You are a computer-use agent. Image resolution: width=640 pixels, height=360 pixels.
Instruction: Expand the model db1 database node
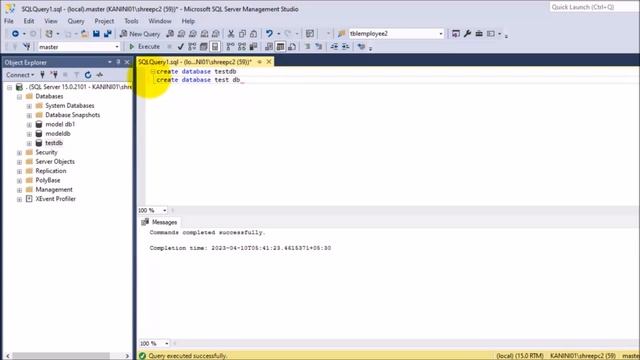point(29,125)
